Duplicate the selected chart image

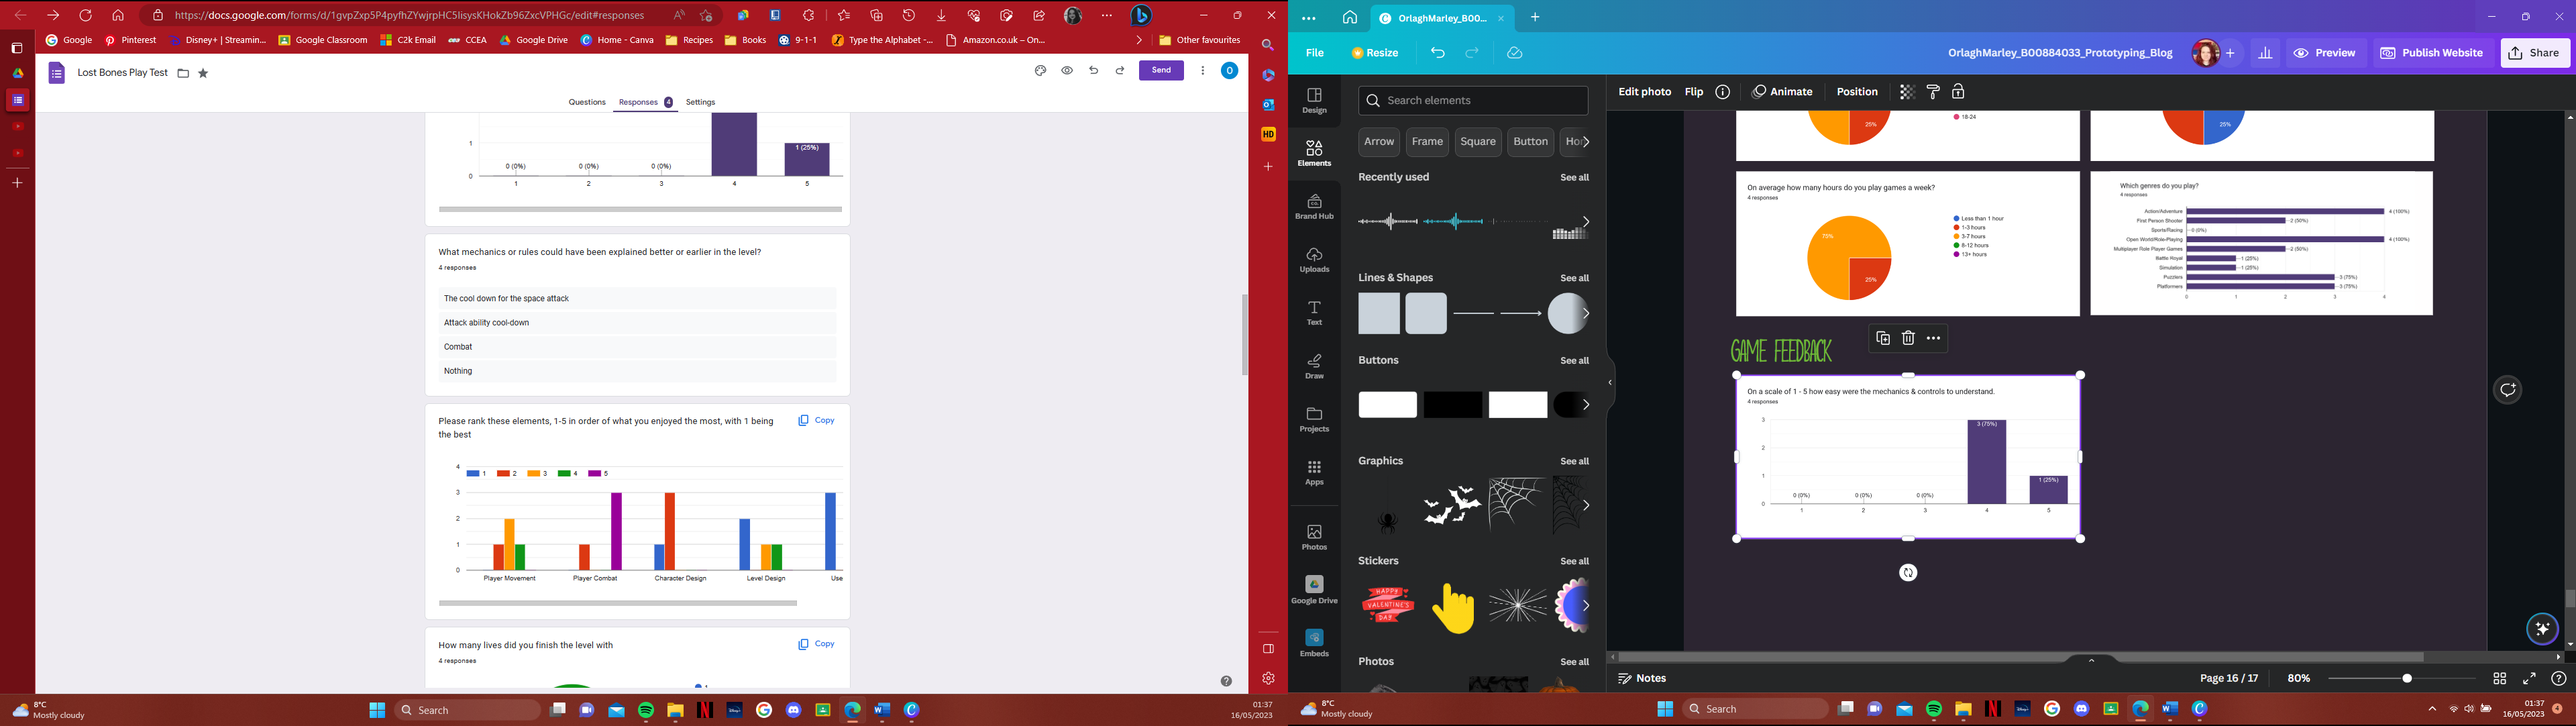(1882, 338)
